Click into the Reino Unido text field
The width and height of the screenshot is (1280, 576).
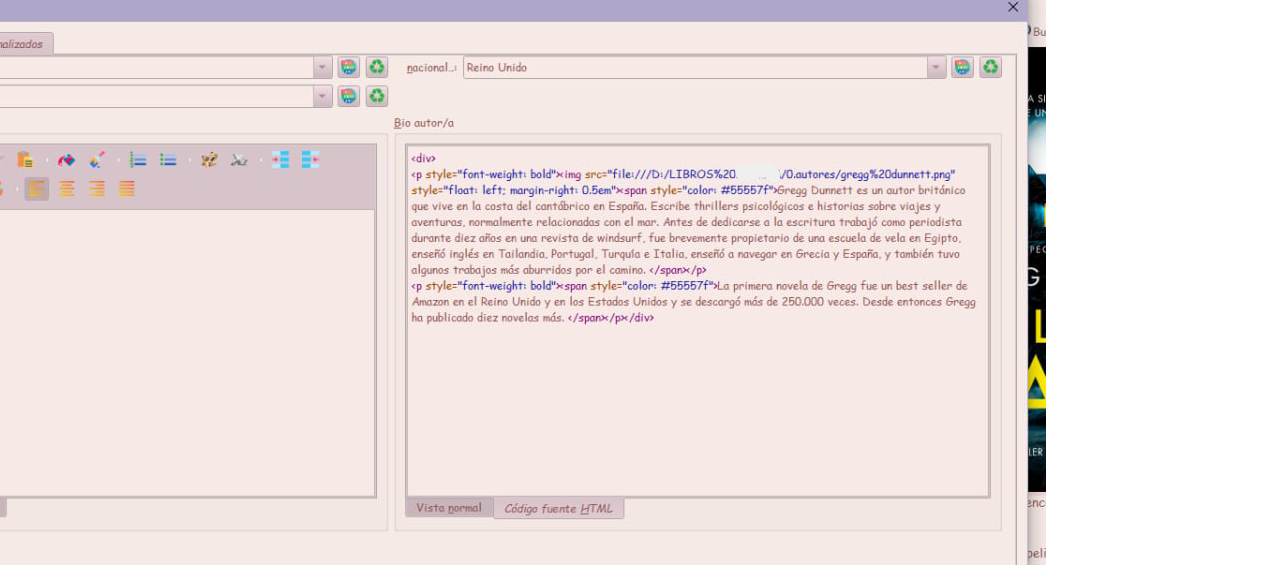(695, 68)
